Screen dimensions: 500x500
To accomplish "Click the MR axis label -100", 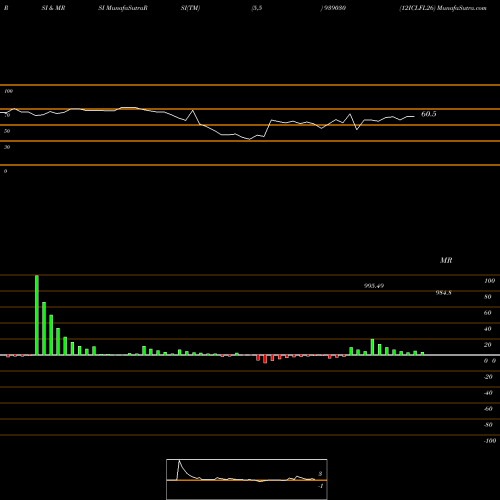I will (490, 441).
